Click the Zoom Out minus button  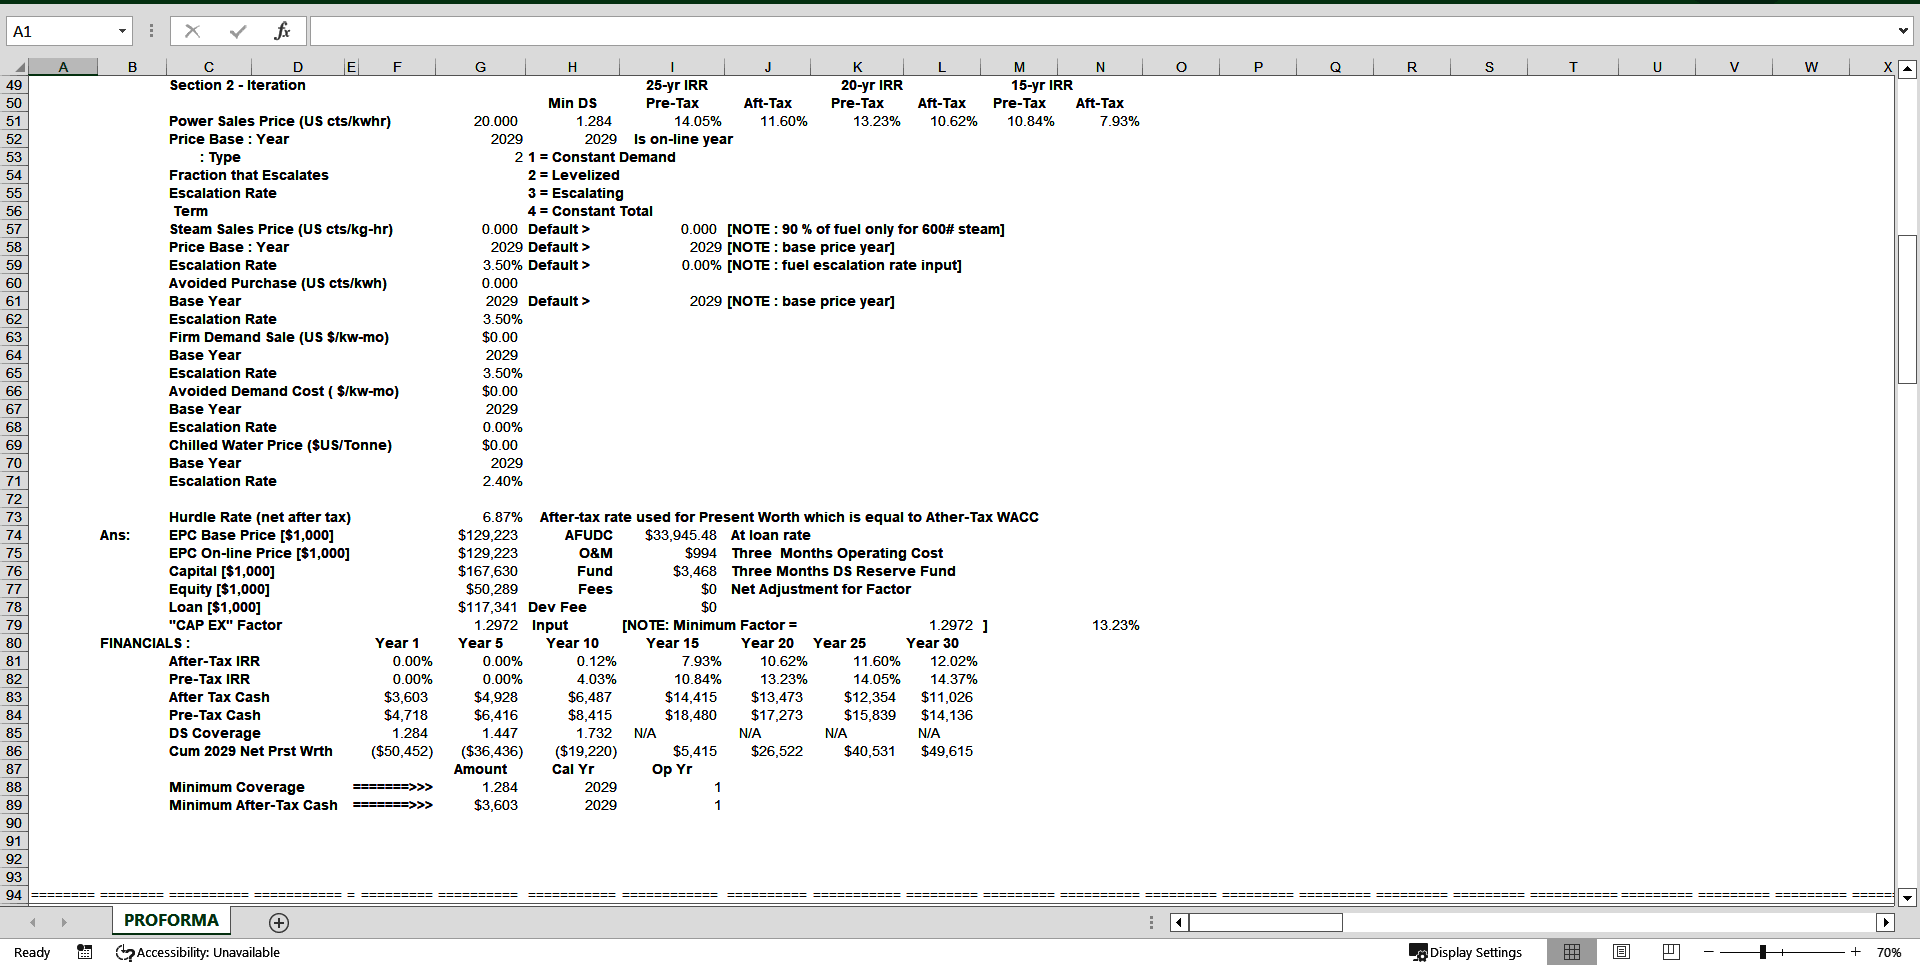1711,952
